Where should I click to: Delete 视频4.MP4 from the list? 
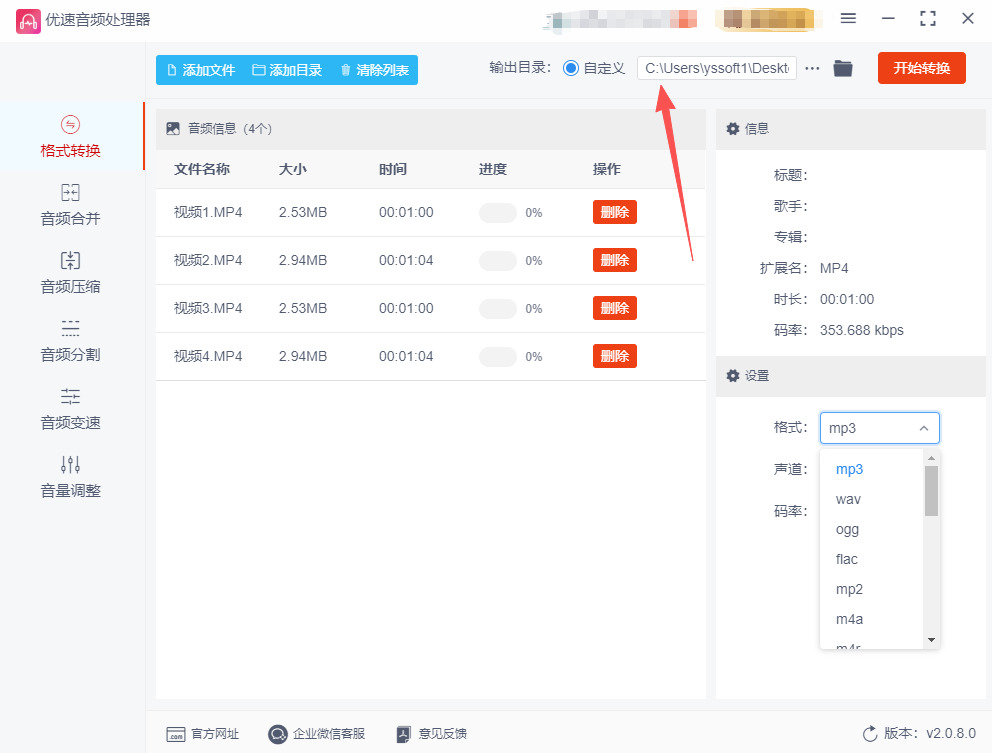pyautogui.click(x=614, y=356)
